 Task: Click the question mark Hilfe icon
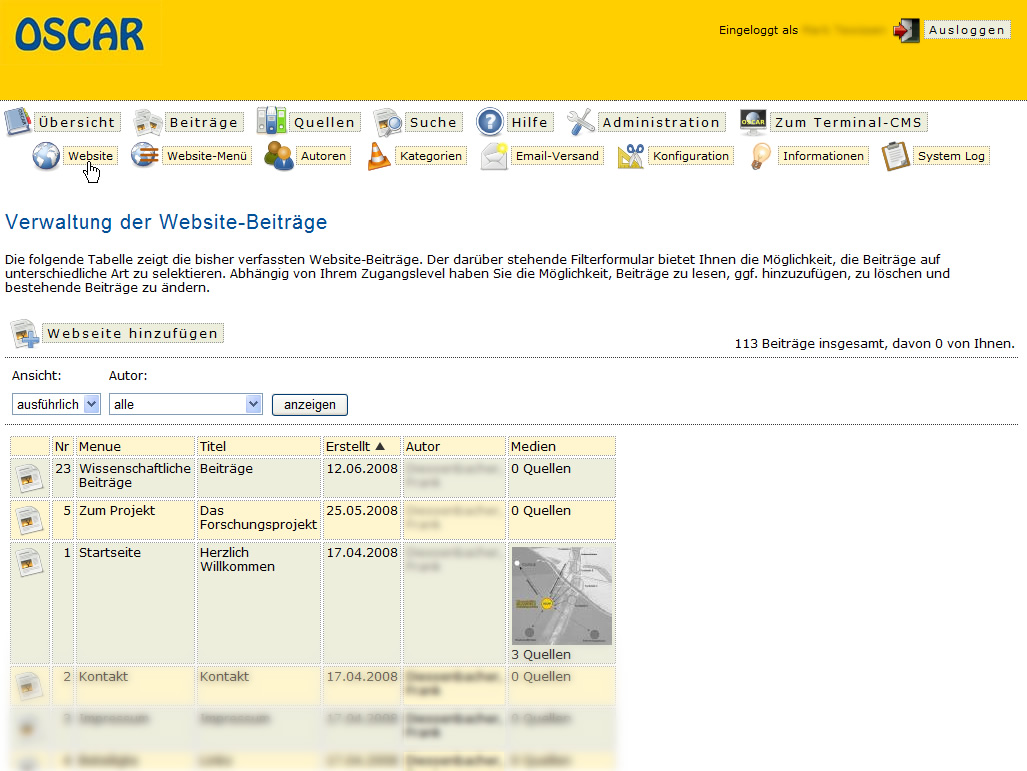coord(489,122)
